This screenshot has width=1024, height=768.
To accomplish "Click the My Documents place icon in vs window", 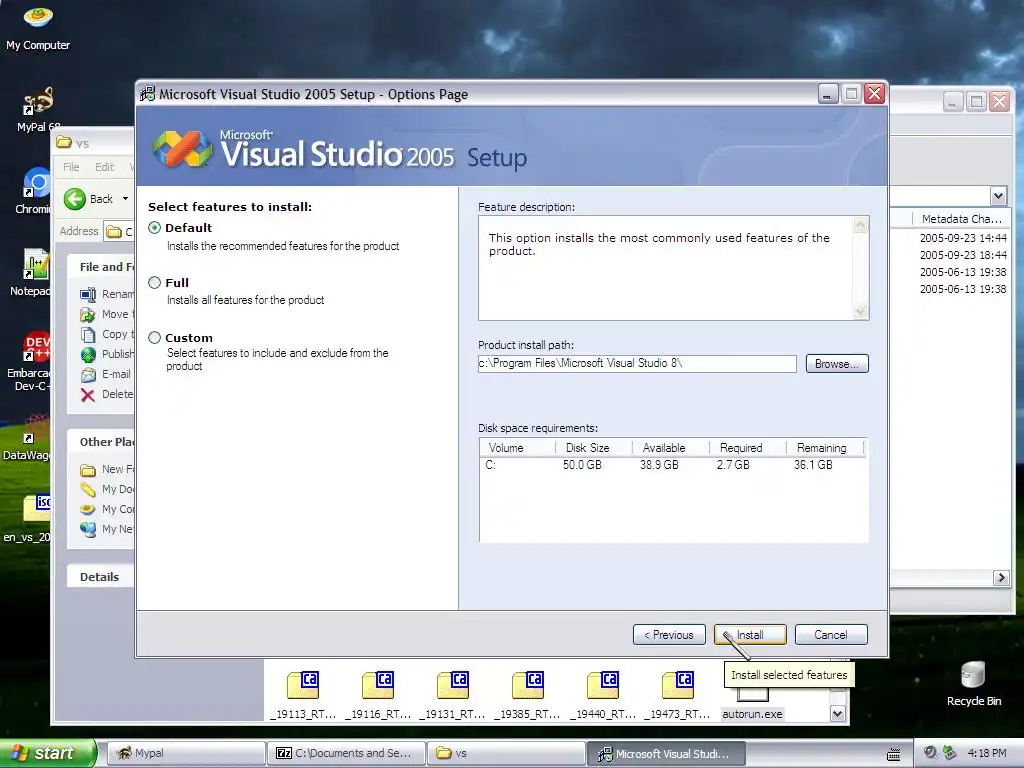I will click(88, 490).
